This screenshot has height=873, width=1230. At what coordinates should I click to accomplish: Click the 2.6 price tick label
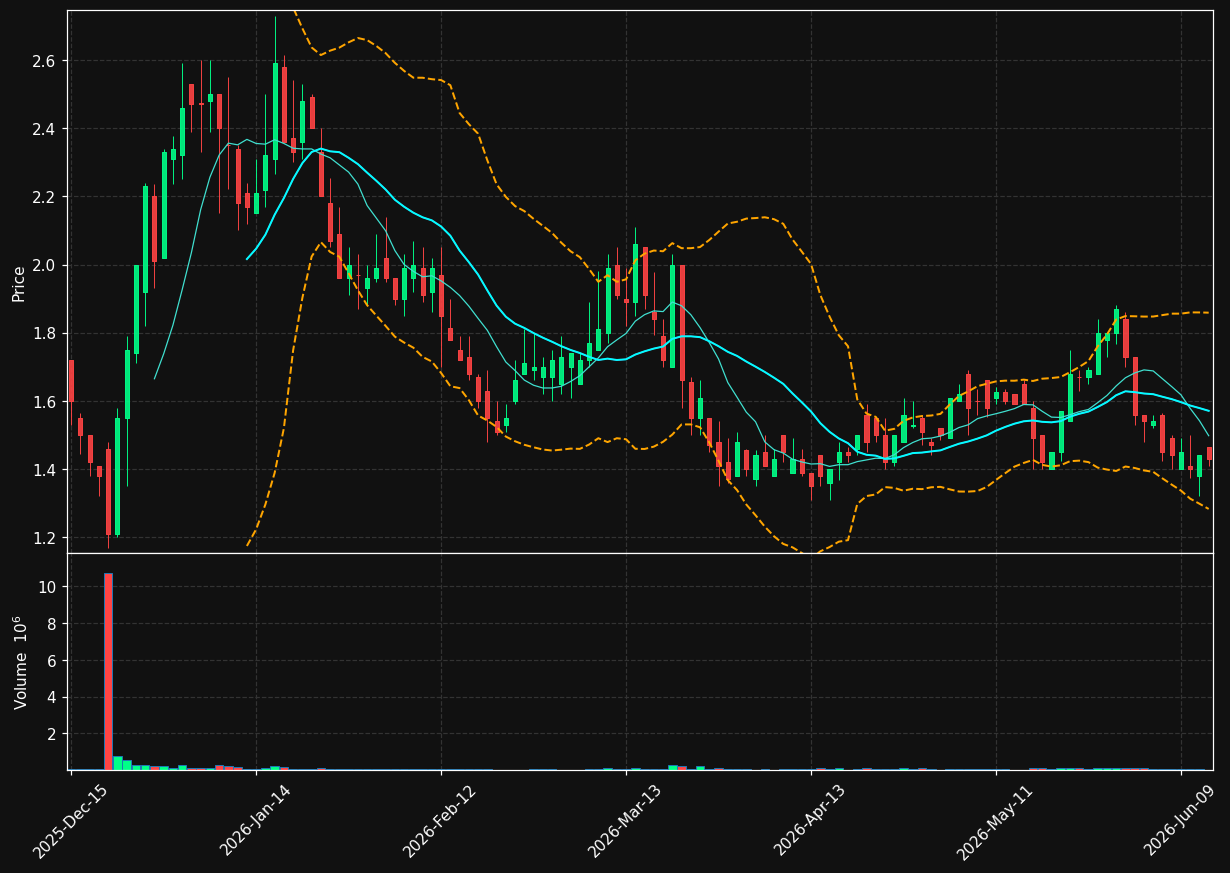[44, 61]
